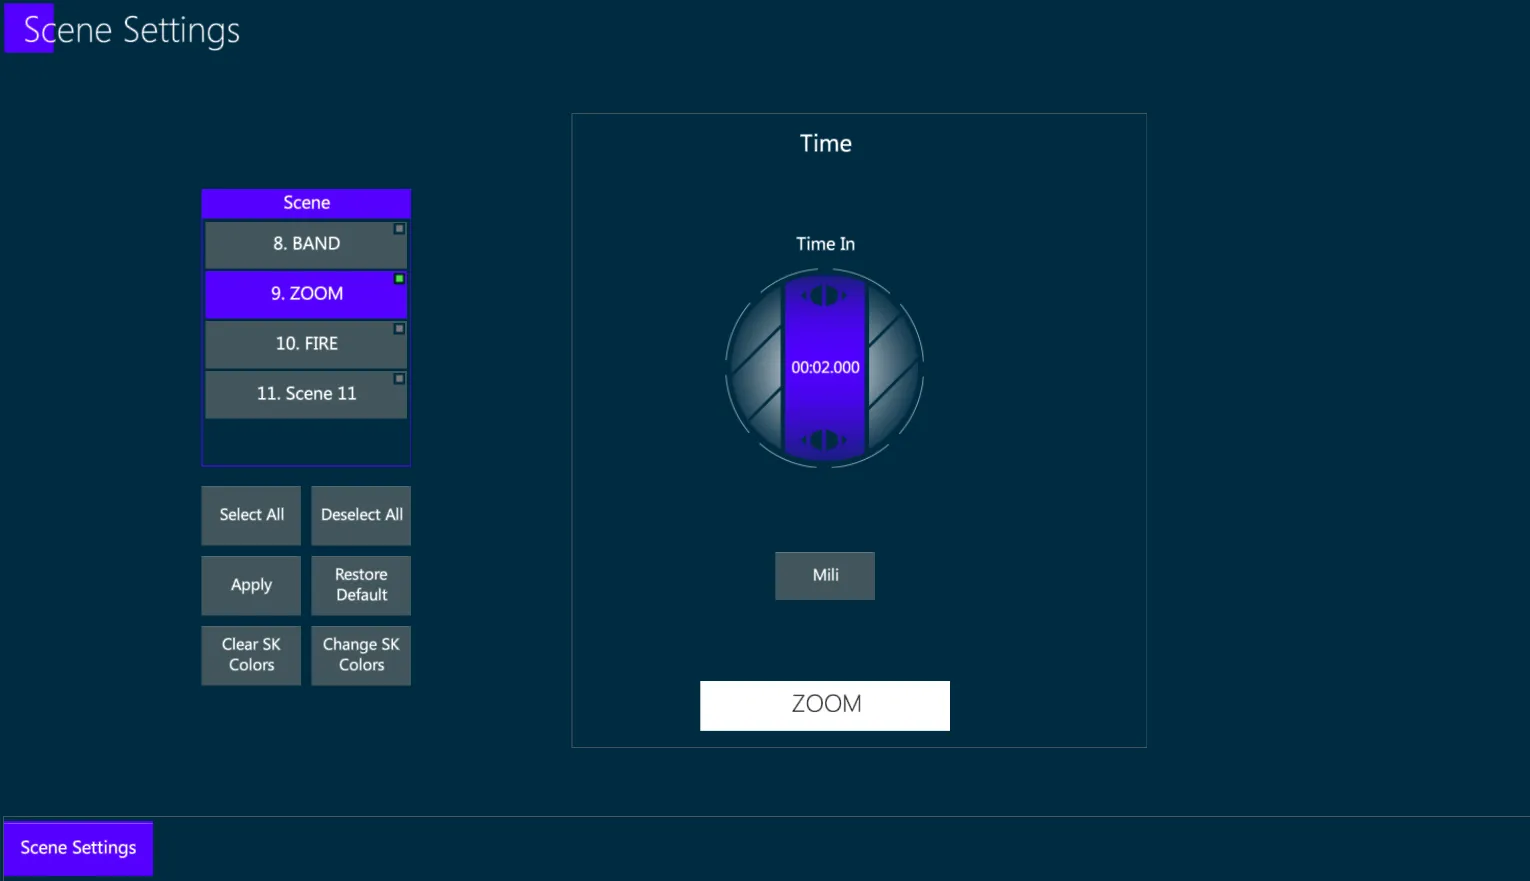Viewport: 1530px width, 881px height.
Task: Apply the scene settings
Action: 251,585
